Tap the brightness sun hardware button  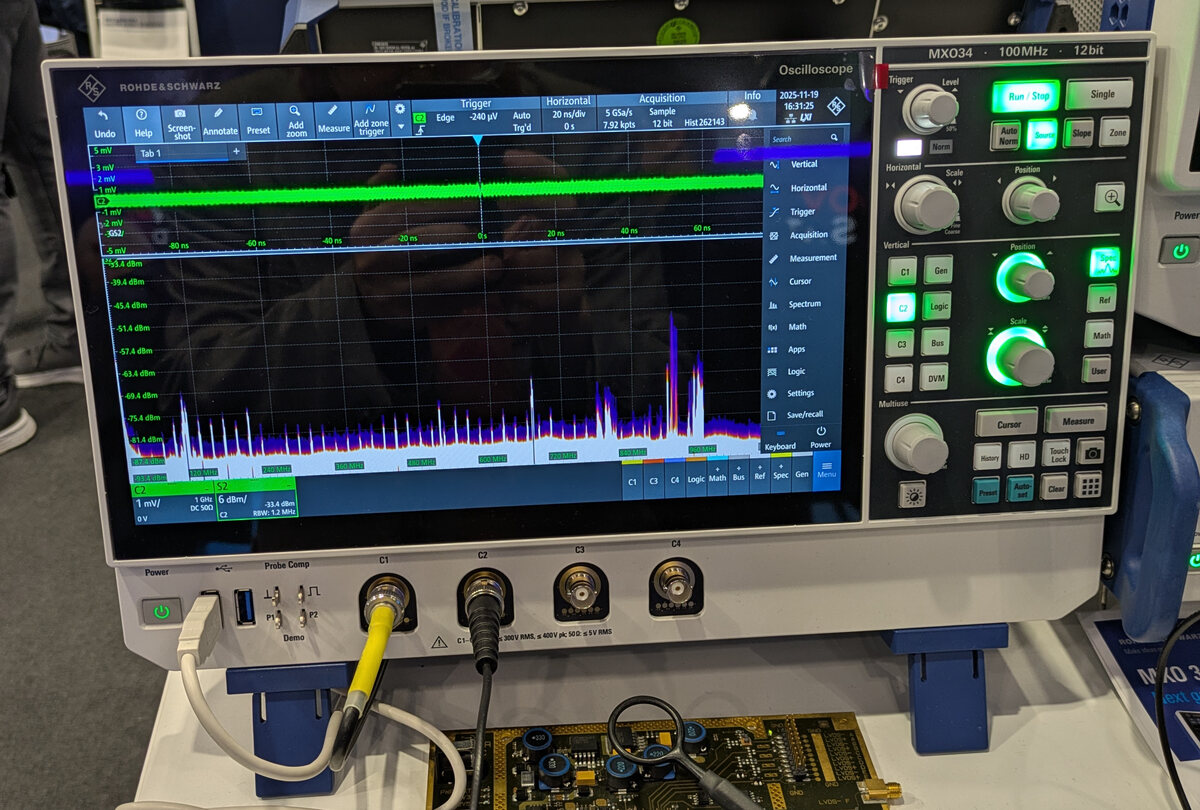(912, 494)
